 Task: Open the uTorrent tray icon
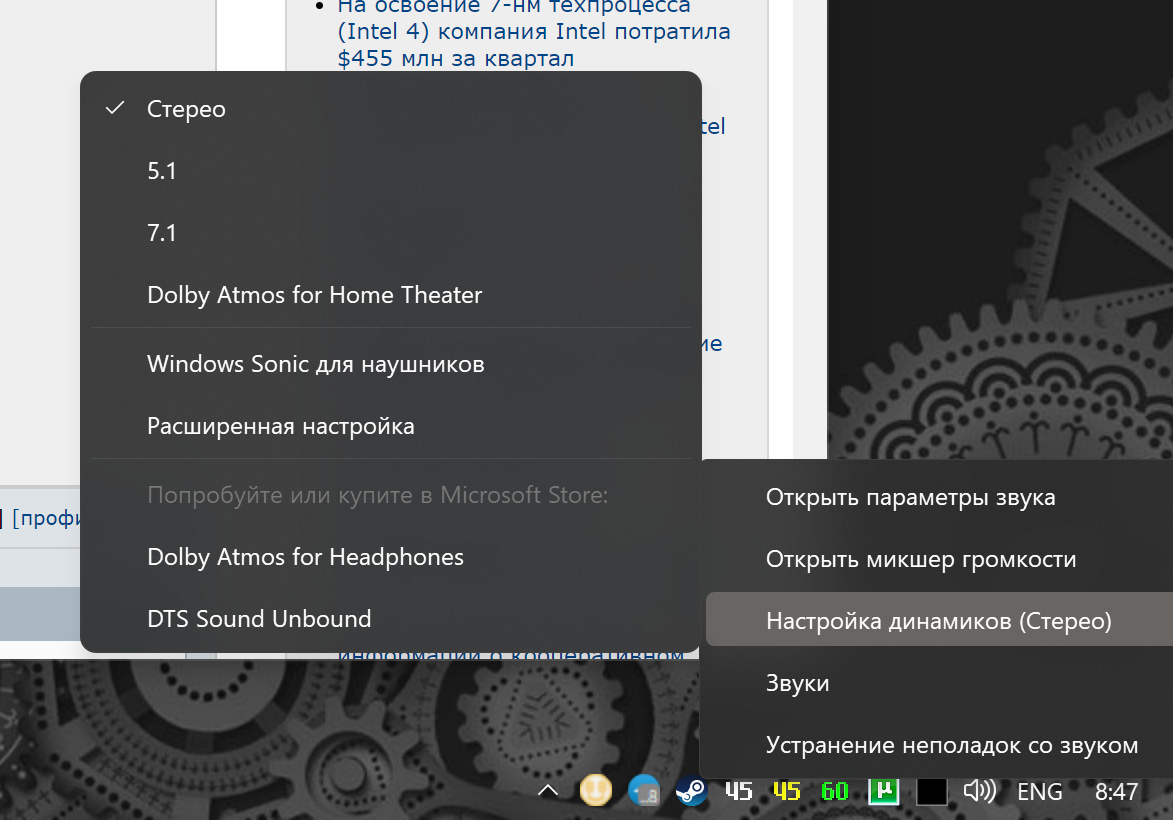[883, 791]
